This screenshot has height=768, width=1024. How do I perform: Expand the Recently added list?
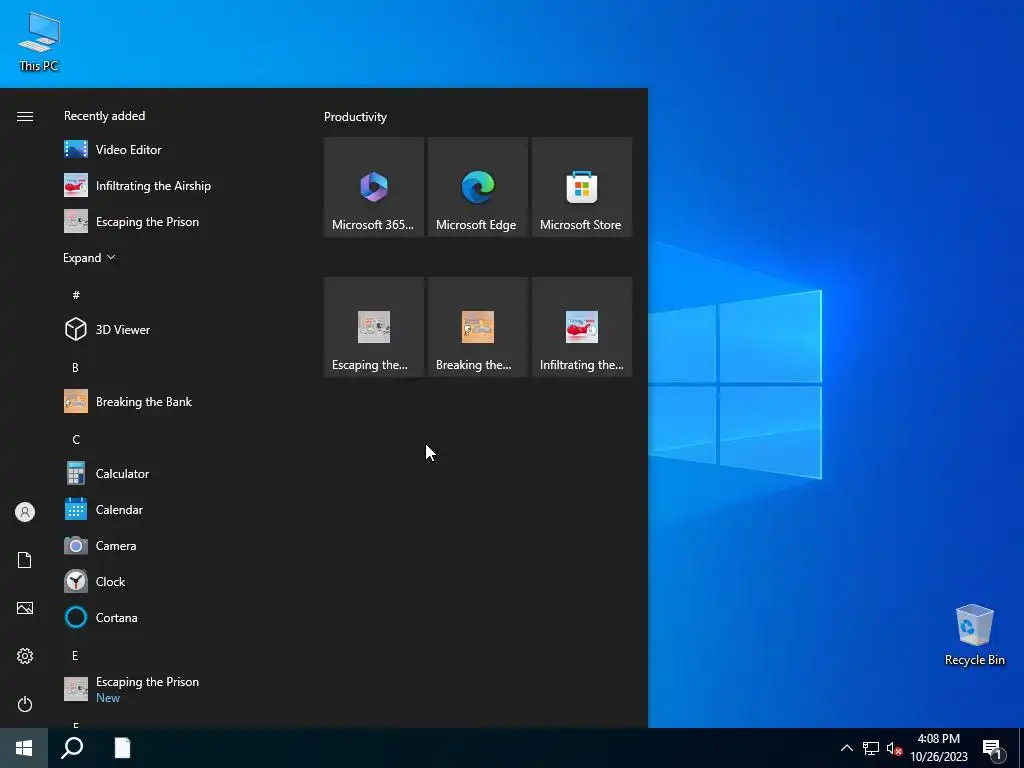(89, 258)
